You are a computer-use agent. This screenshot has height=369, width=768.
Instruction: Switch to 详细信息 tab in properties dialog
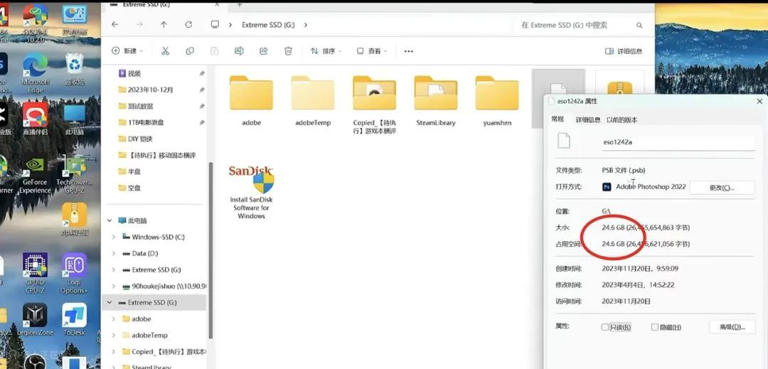point(588,120)
